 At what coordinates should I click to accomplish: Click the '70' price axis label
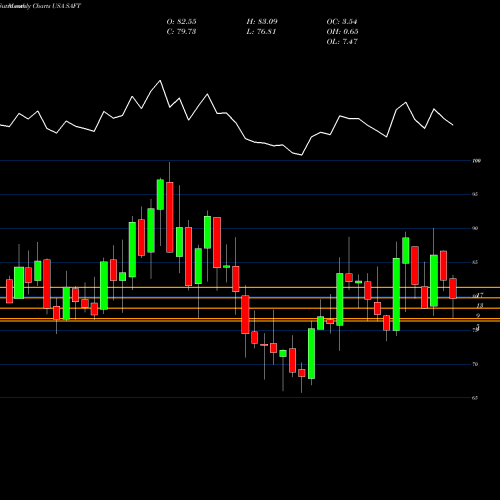475,364
